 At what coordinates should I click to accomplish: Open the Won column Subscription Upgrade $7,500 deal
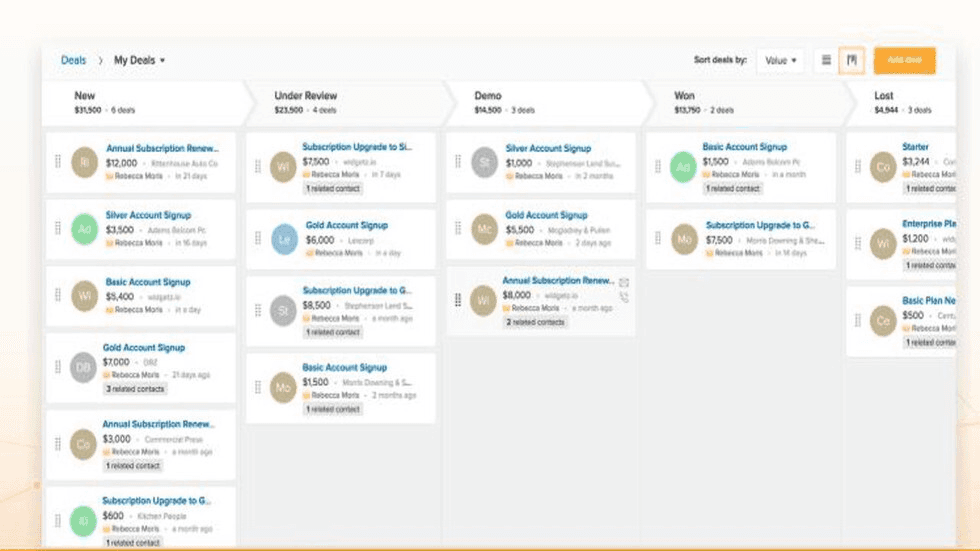760,225
